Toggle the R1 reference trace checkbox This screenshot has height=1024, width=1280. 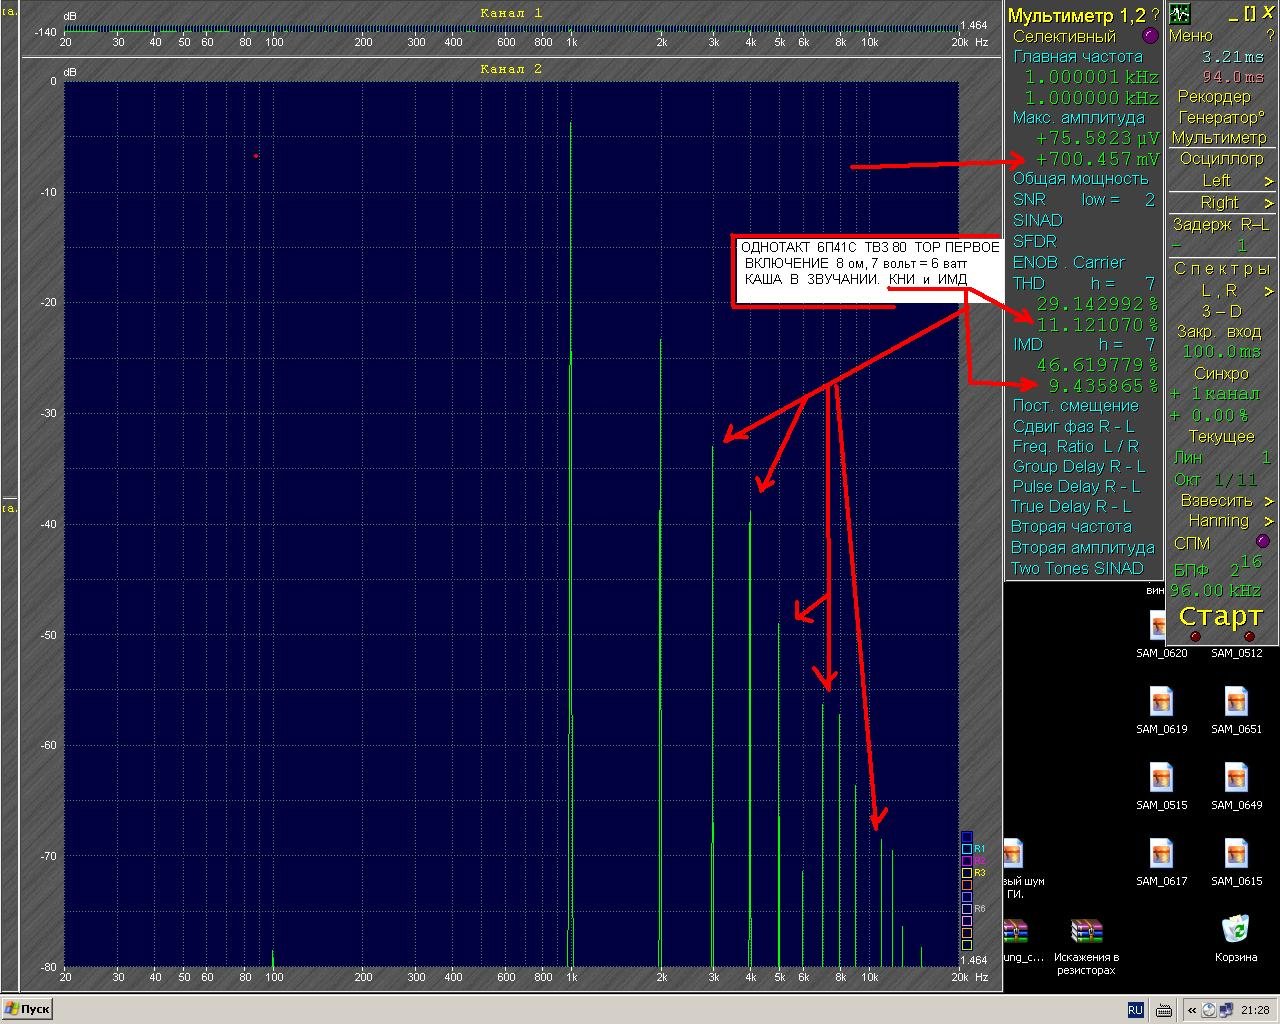pos(967,848)
